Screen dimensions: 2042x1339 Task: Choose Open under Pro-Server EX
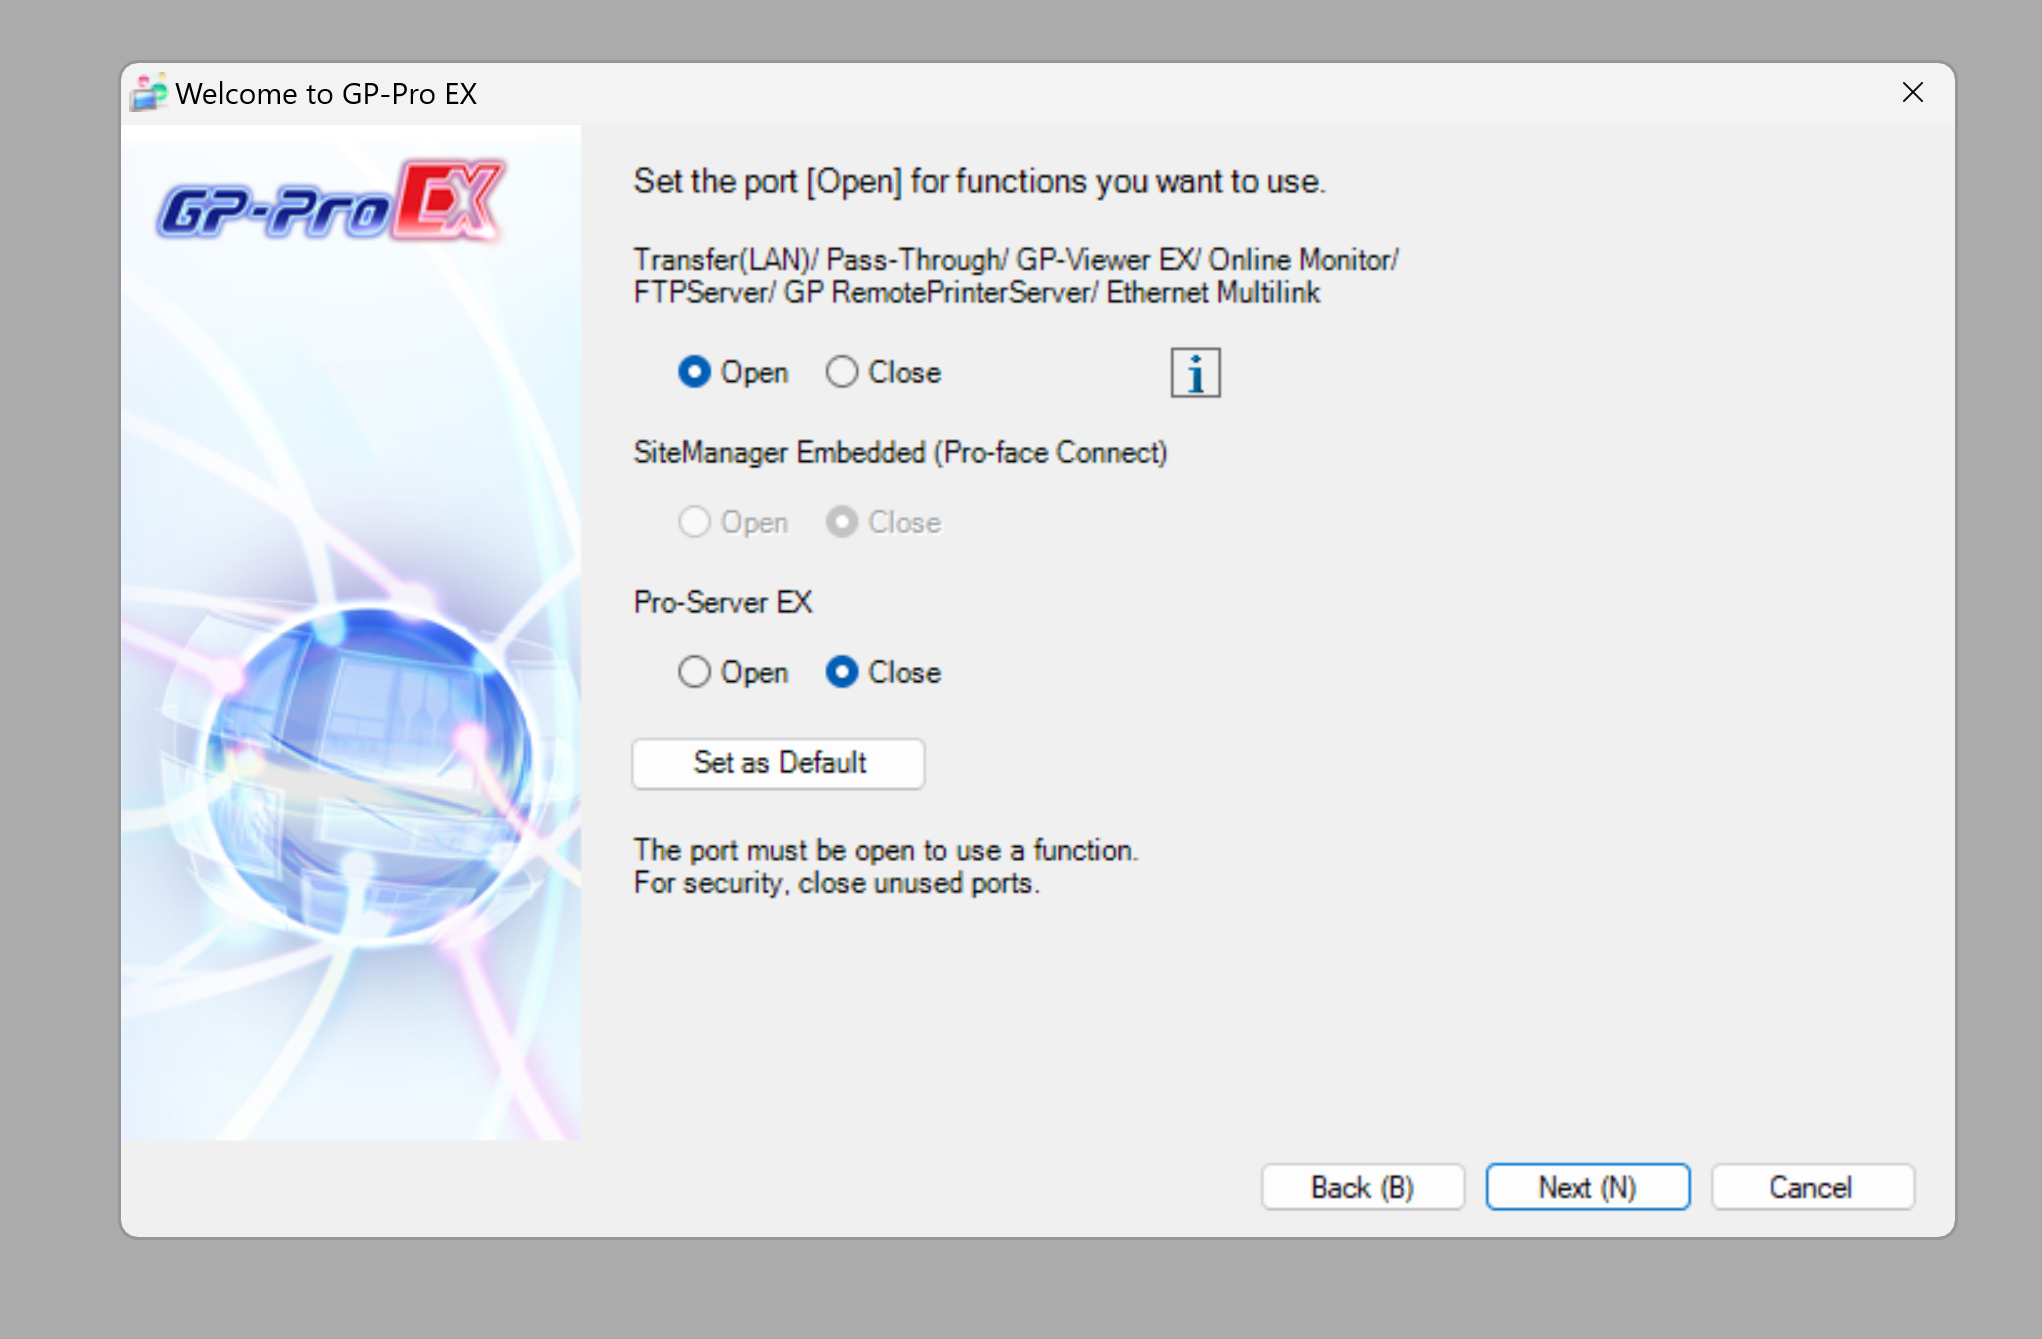[694, 672]
